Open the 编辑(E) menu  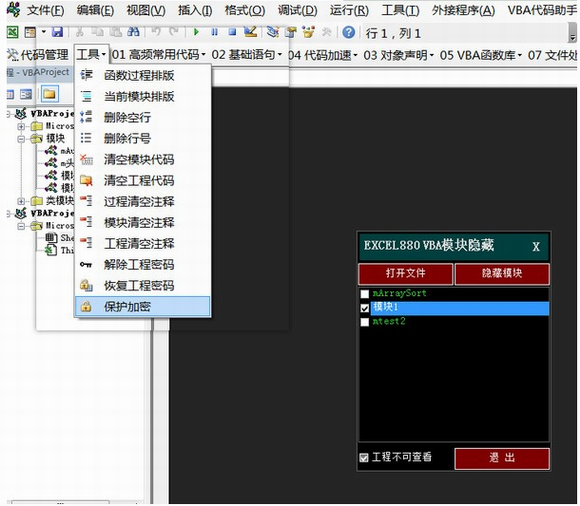pos(95,10)
